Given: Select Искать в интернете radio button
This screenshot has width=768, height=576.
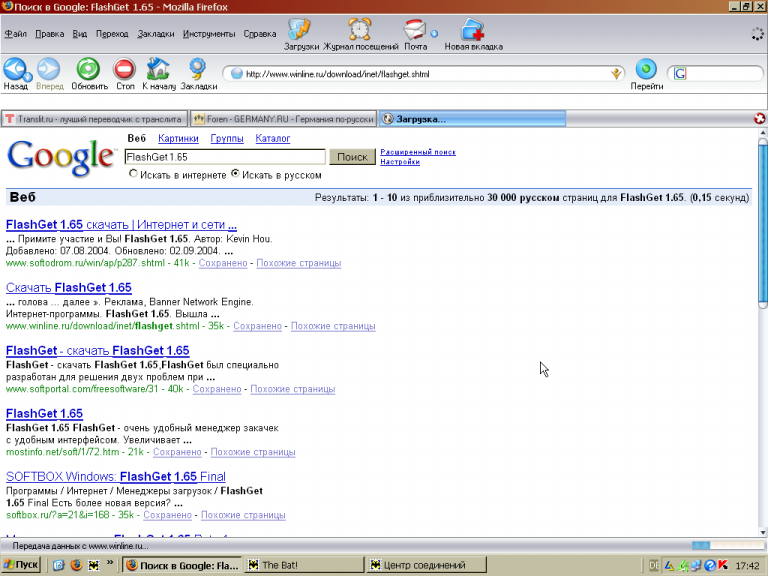Looking at the screenshot, I should (133, 174).
